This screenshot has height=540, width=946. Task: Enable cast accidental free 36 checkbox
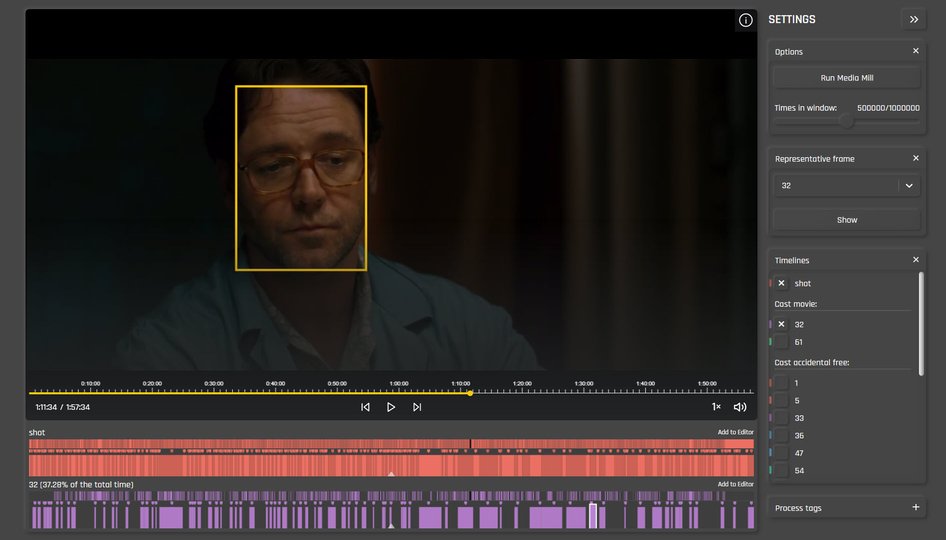click(781, 435)
